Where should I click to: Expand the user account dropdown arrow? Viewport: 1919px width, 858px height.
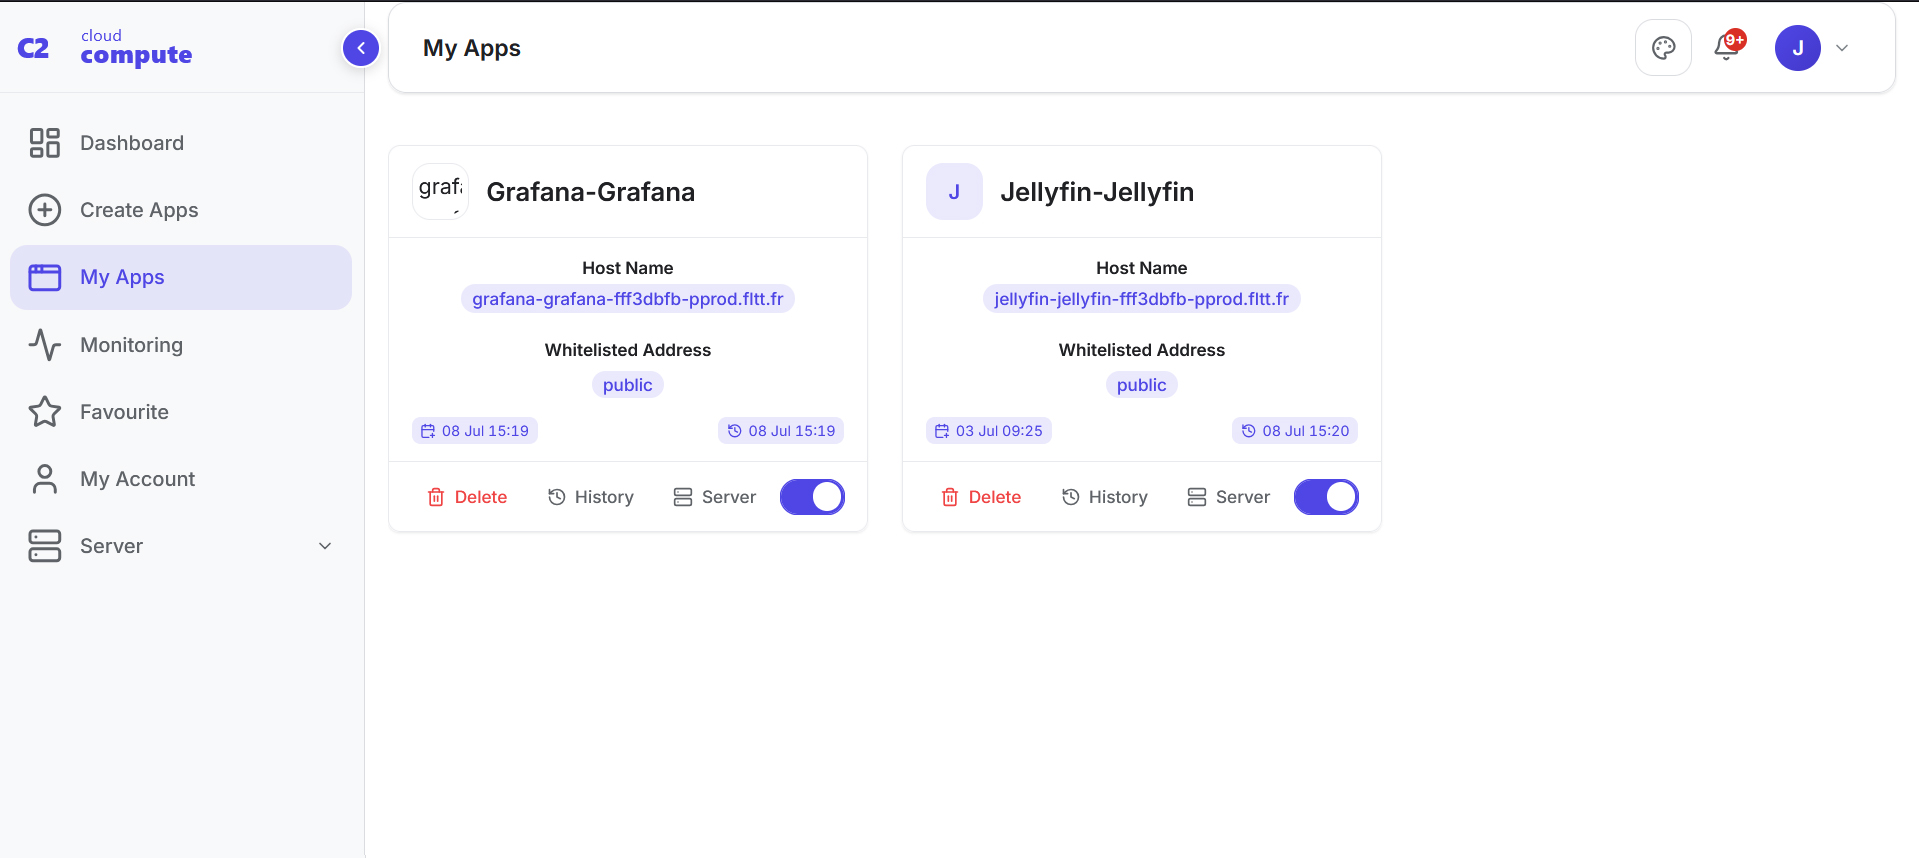1842,48
